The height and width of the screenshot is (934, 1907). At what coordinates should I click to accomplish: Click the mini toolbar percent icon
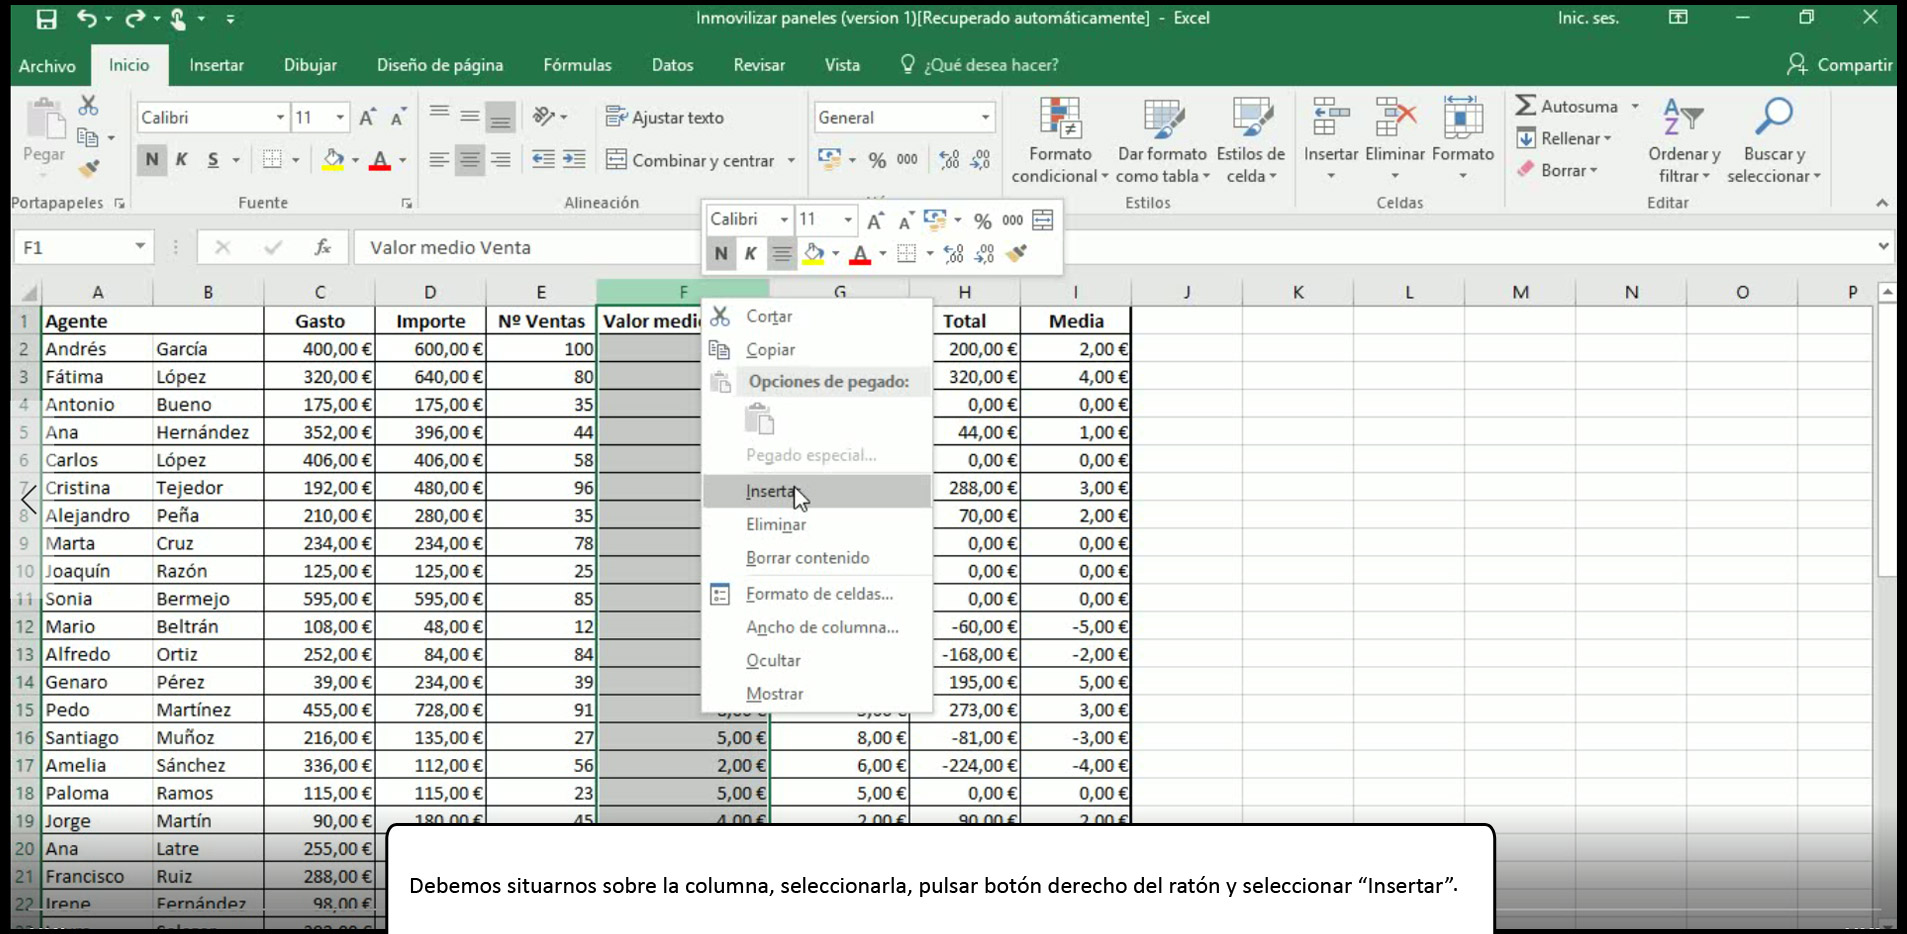983,220
